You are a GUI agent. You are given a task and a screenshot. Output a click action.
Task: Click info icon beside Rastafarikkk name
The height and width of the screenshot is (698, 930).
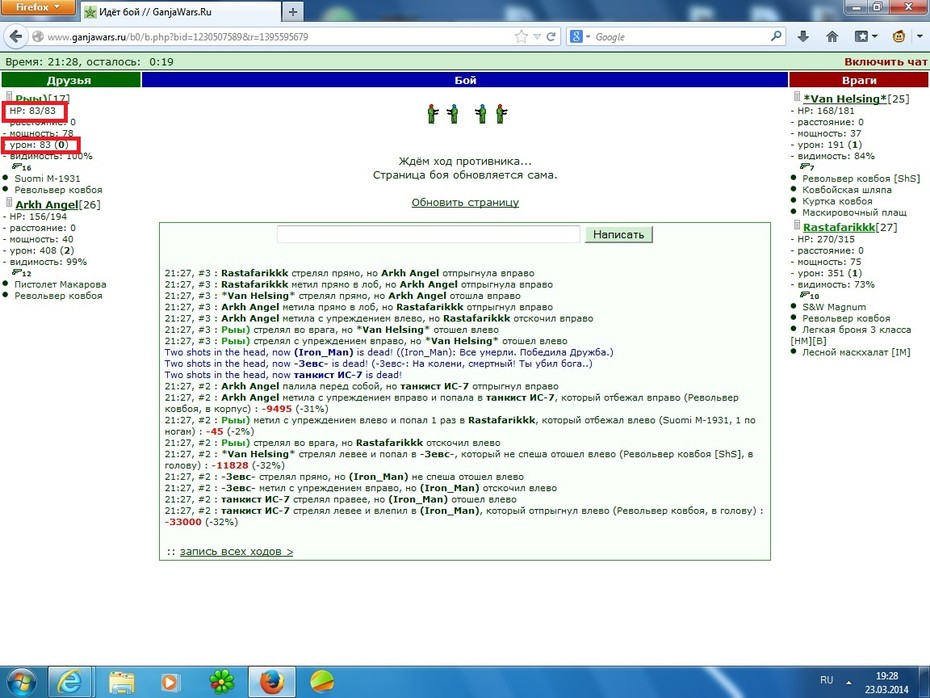coord(797,225)
